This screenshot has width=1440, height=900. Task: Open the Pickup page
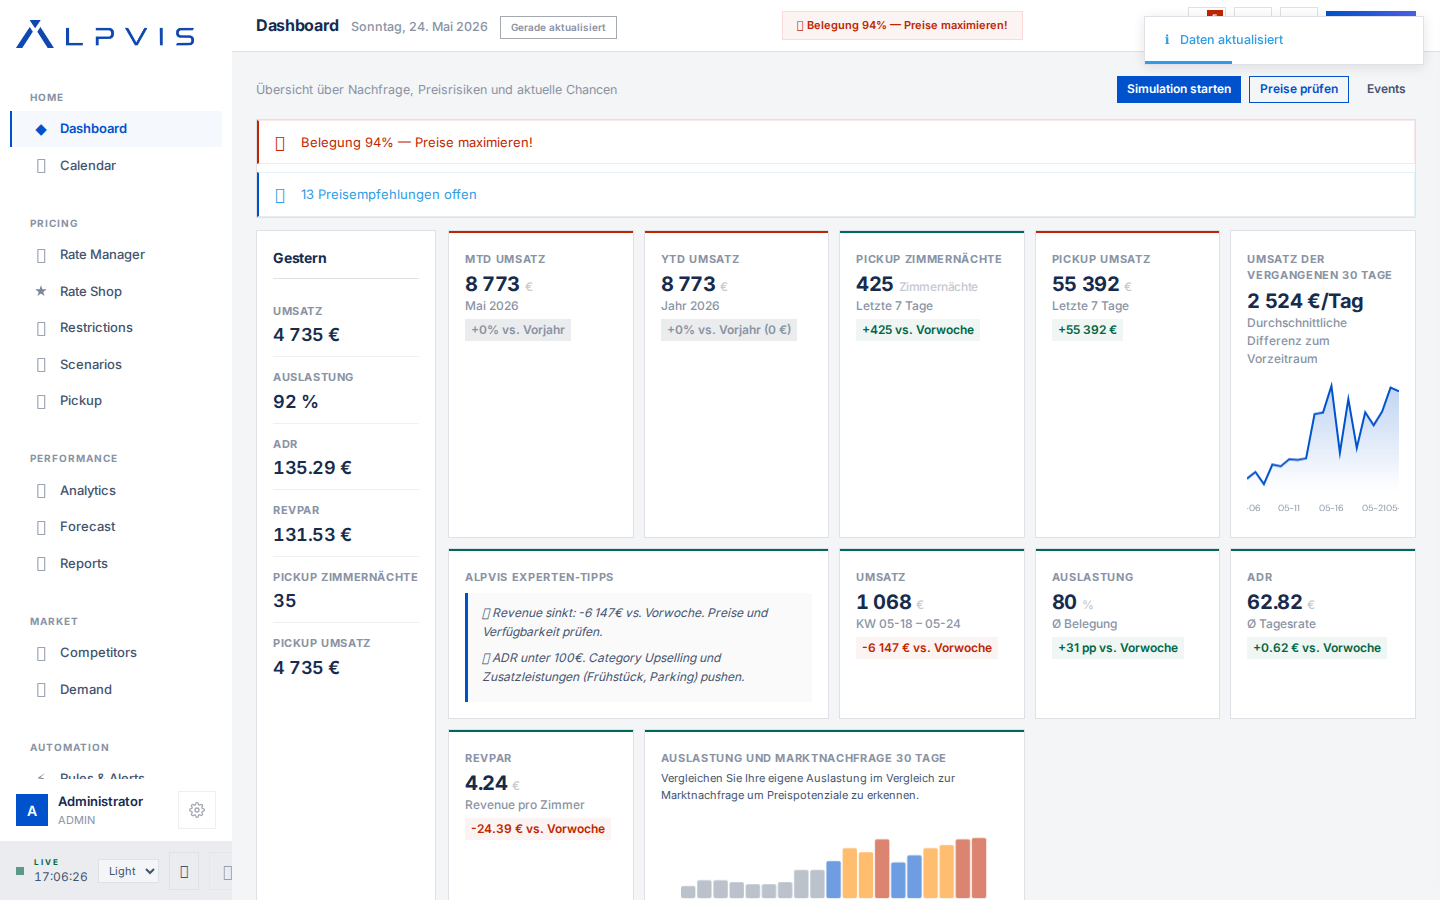tap(117, 401)
